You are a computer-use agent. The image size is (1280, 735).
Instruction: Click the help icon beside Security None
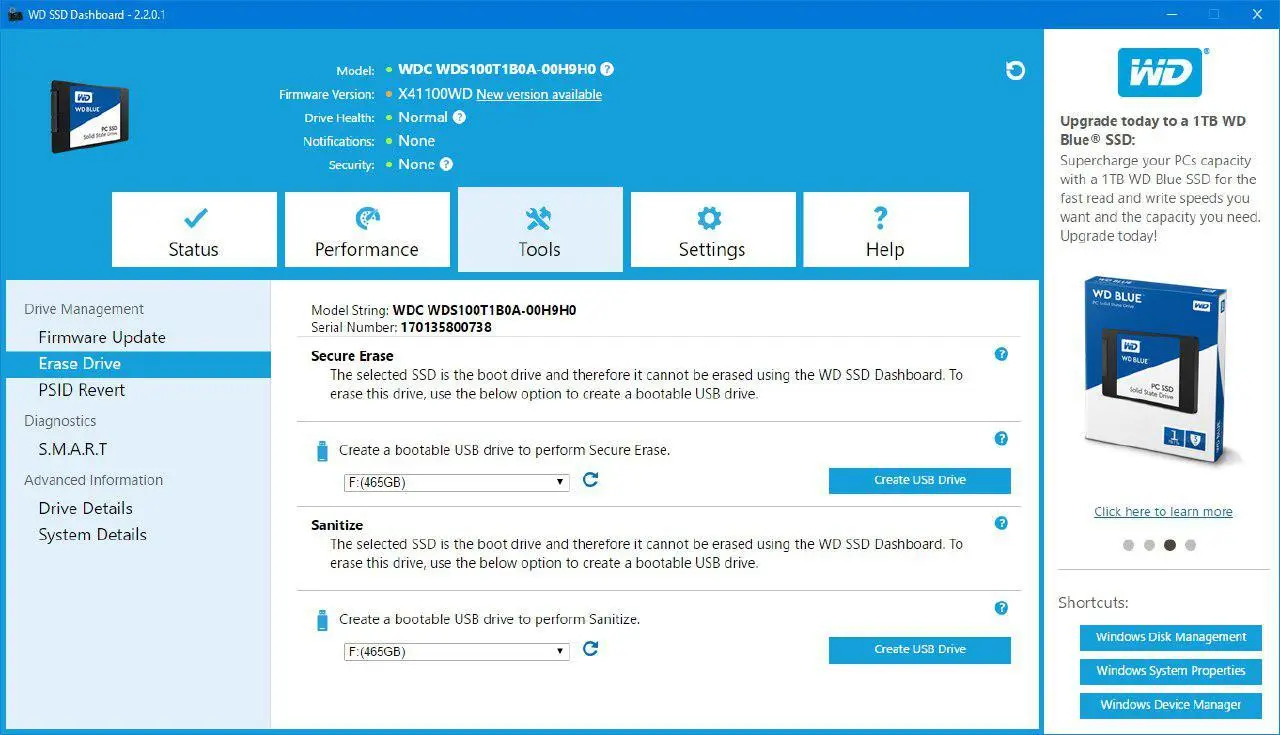pyautogui.click(x=446, y=164)
